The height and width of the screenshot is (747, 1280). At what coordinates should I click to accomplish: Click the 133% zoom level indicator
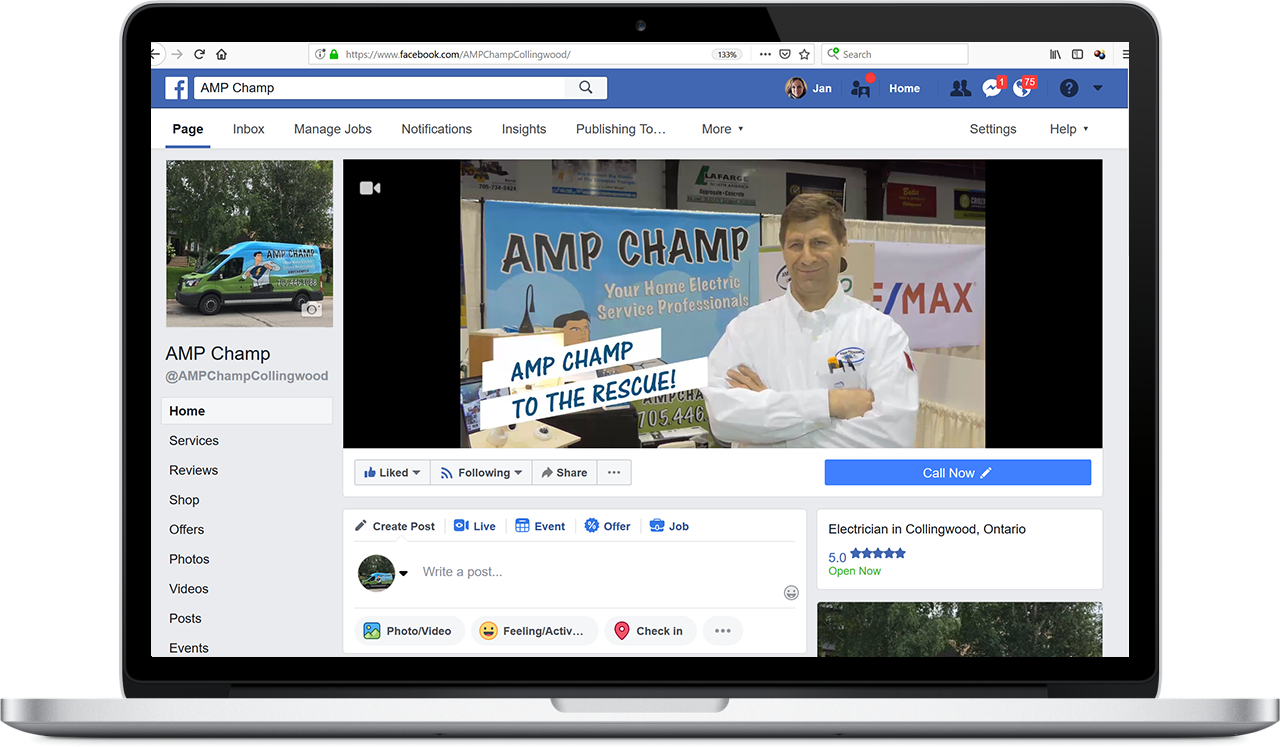point(726,55)
